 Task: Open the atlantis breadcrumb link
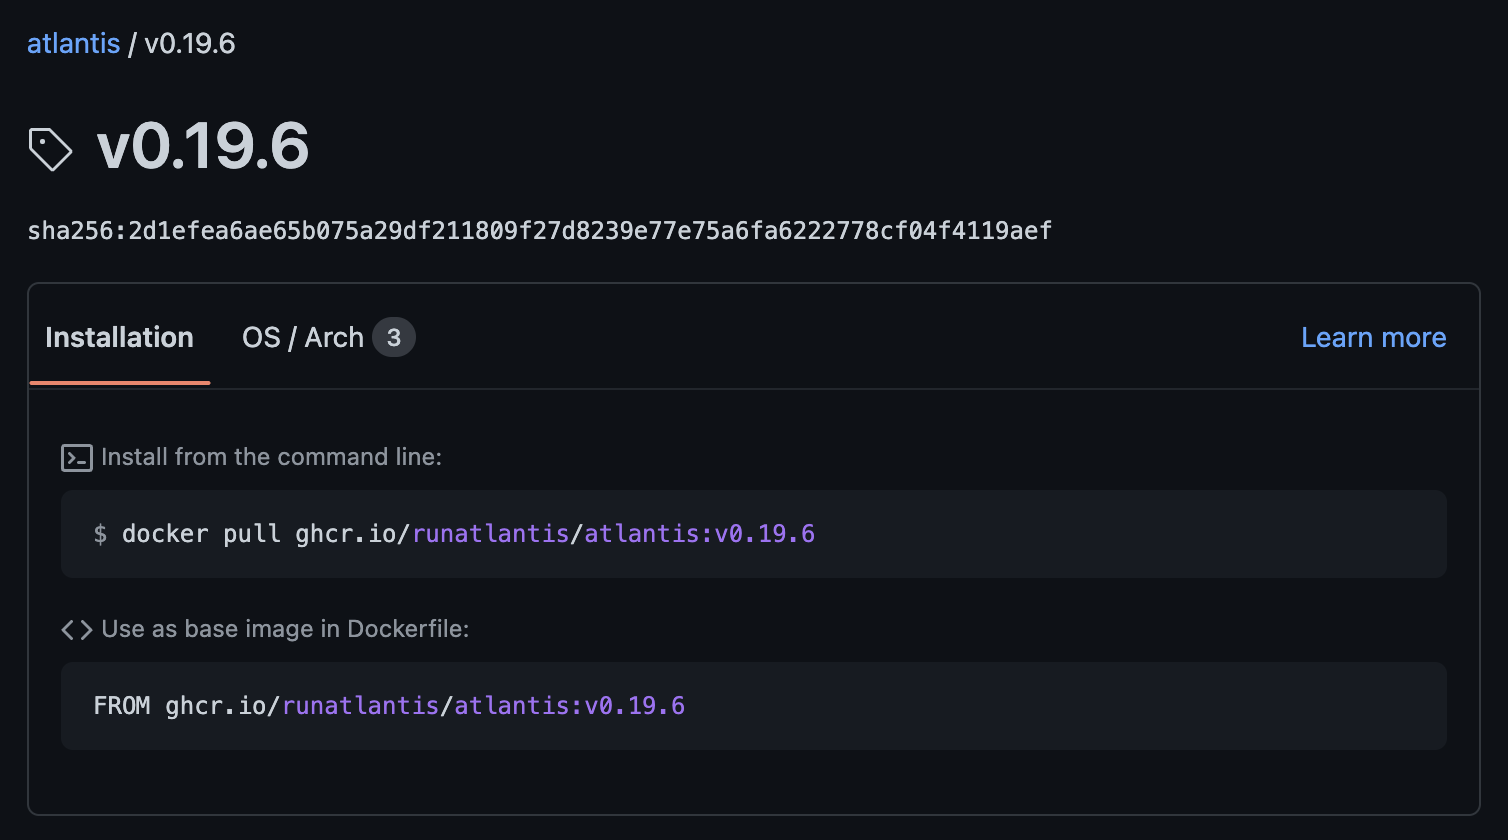pos(73,43)
